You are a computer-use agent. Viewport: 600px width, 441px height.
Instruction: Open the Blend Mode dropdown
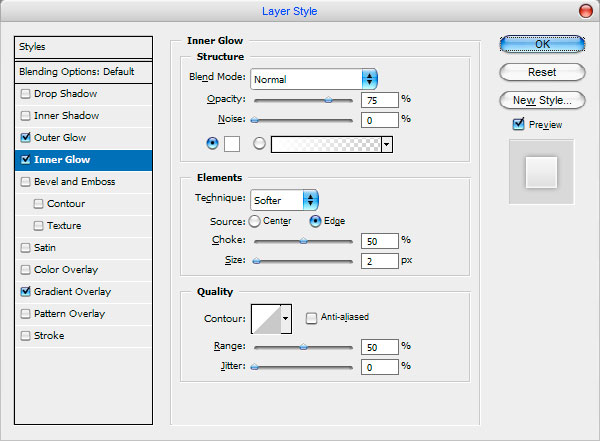coord(313,78)
